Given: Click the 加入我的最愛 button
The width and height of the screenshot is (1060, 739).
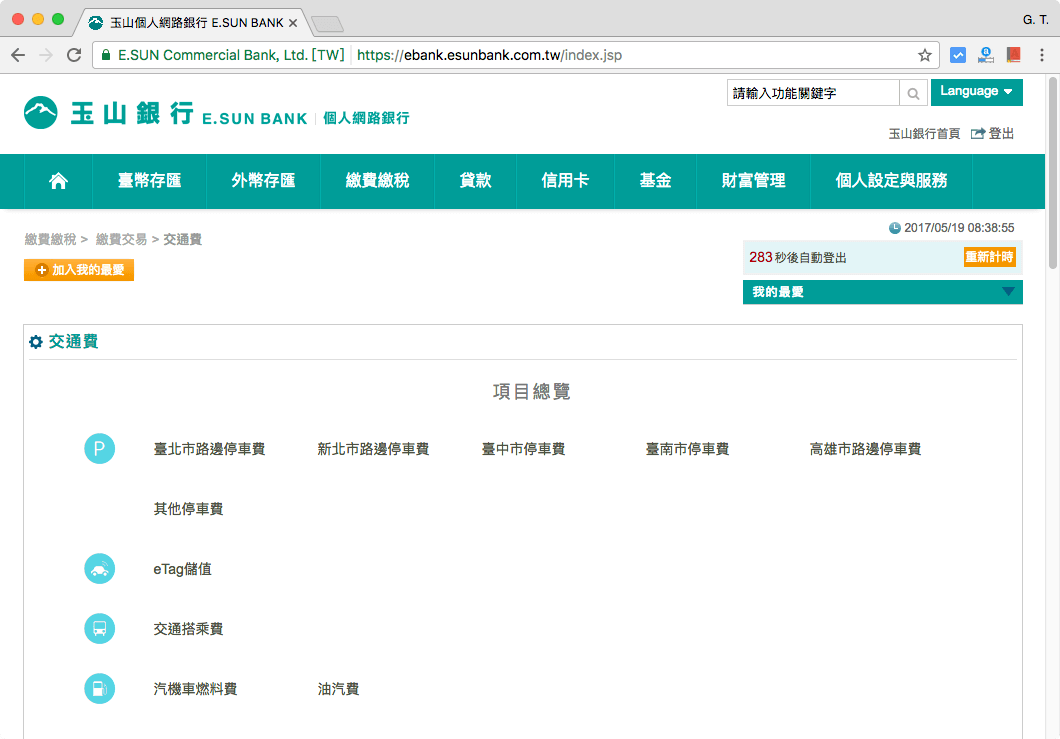Looking at the screenshot, I should coord(79,270).
